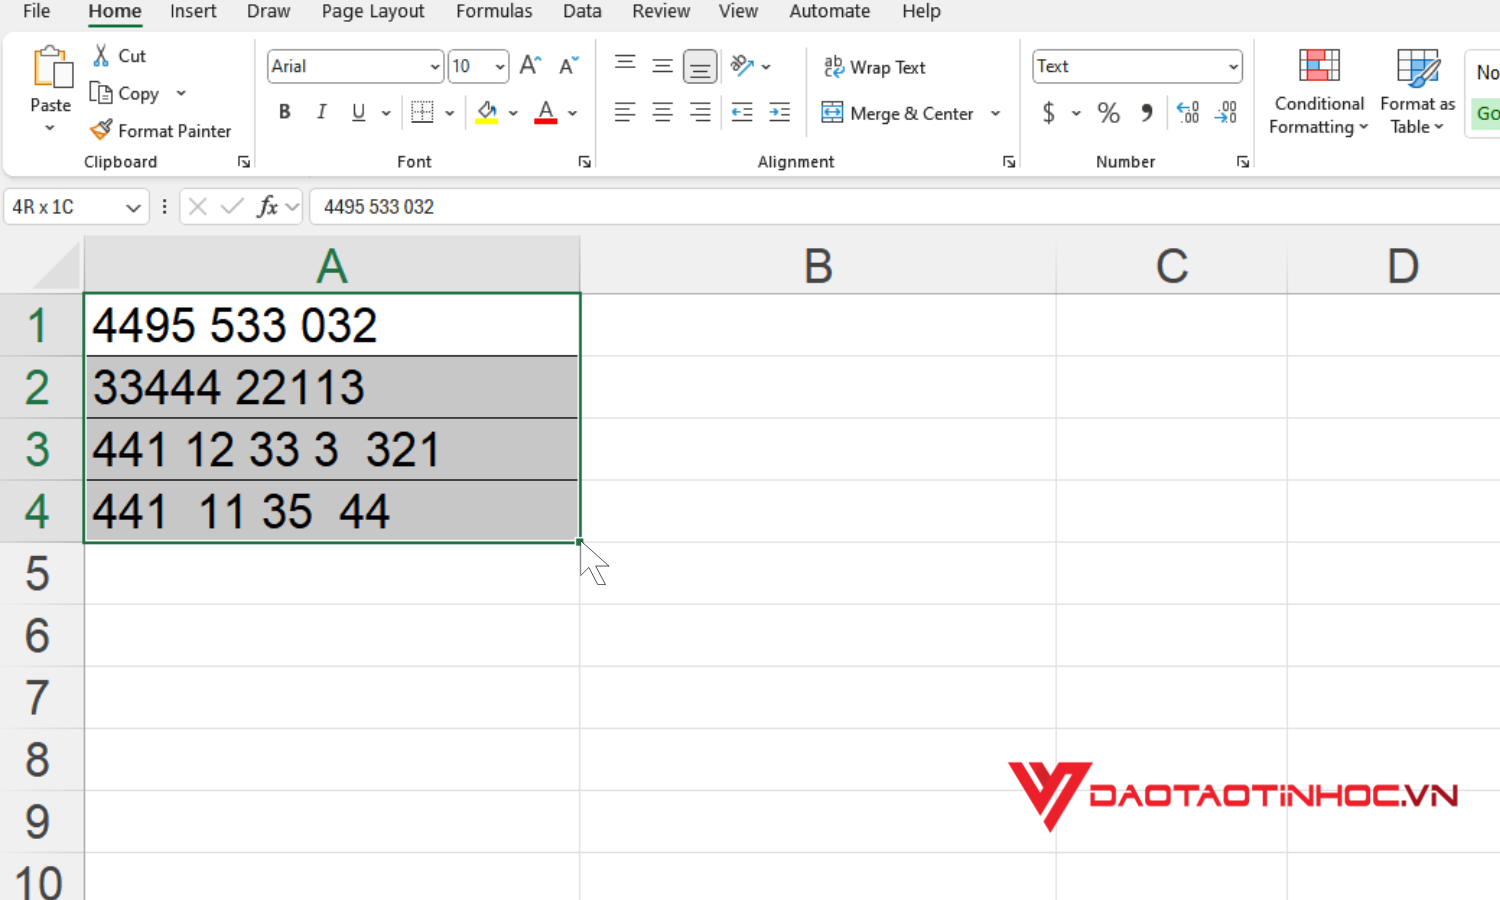Open the Name Box dropdown
The image size is (1500, 900).
[x=133, y=207]
